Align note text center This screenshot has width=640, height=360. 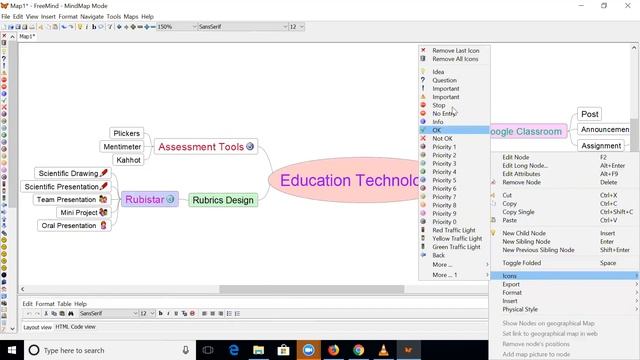pos(212,313)
